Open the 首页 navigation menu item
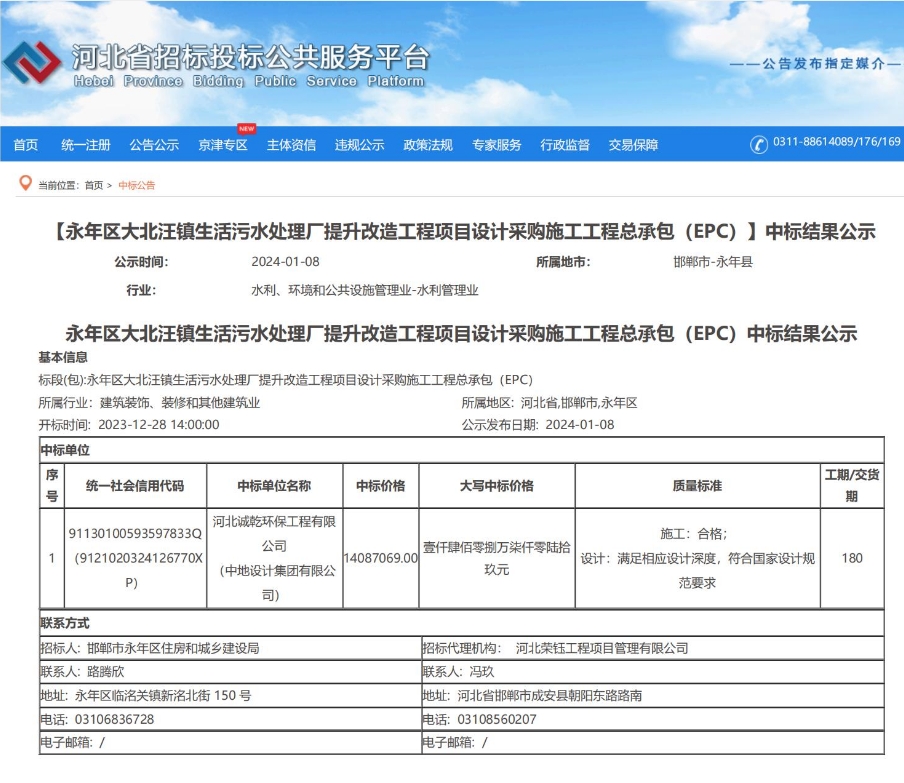Screen dimensions: 904x783 pyautogui.click(x=25, y=145)
